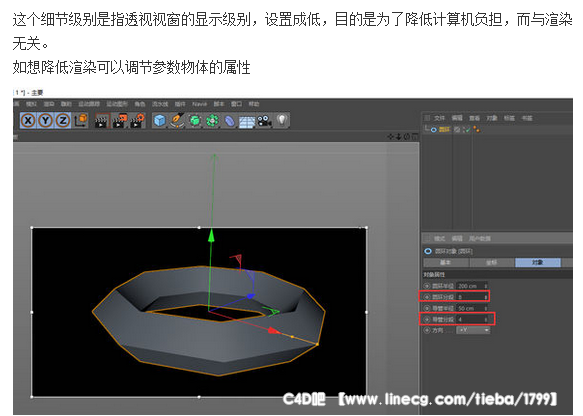Image resolution: width=583 pixels, height=416 pixels.
Task: Click the coordinate system cube icon
Action: [x=81, y=120]
